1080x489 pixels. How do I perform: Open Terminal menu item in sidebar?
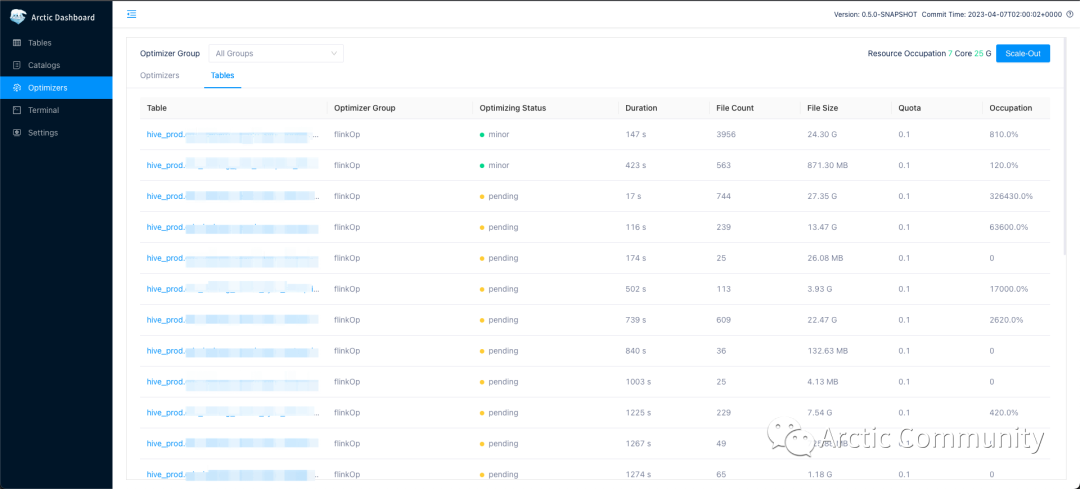(x=56, y=110)
